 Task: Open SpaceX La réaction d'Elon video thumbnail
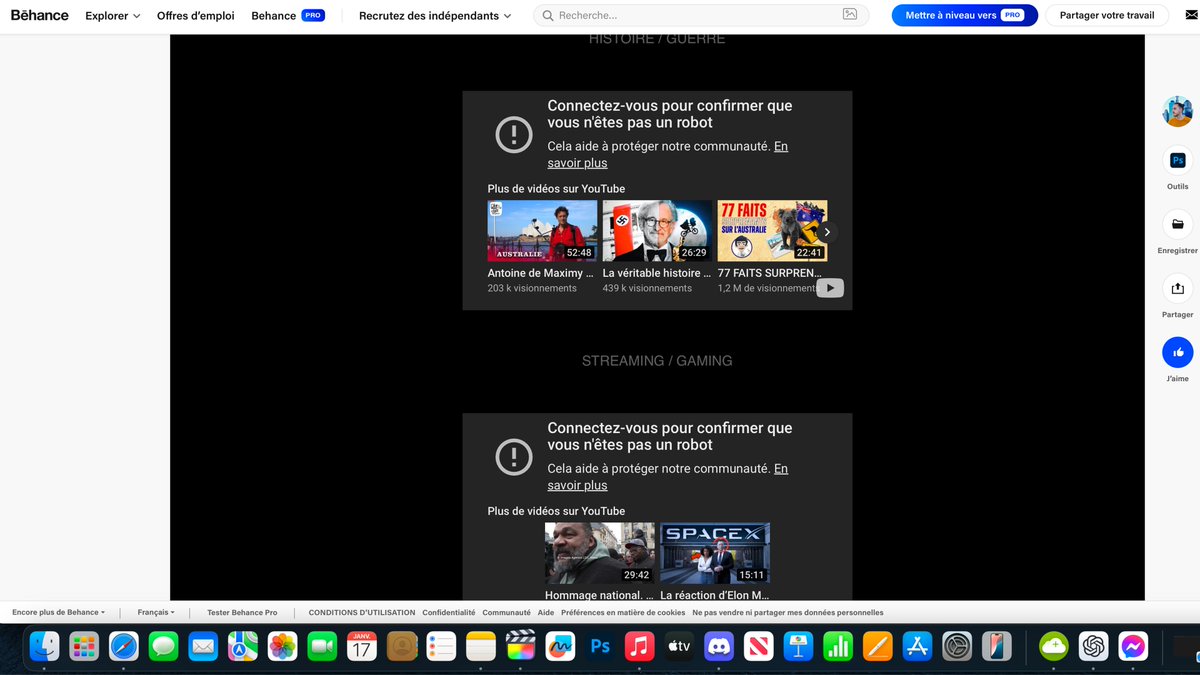pos(715,553)
